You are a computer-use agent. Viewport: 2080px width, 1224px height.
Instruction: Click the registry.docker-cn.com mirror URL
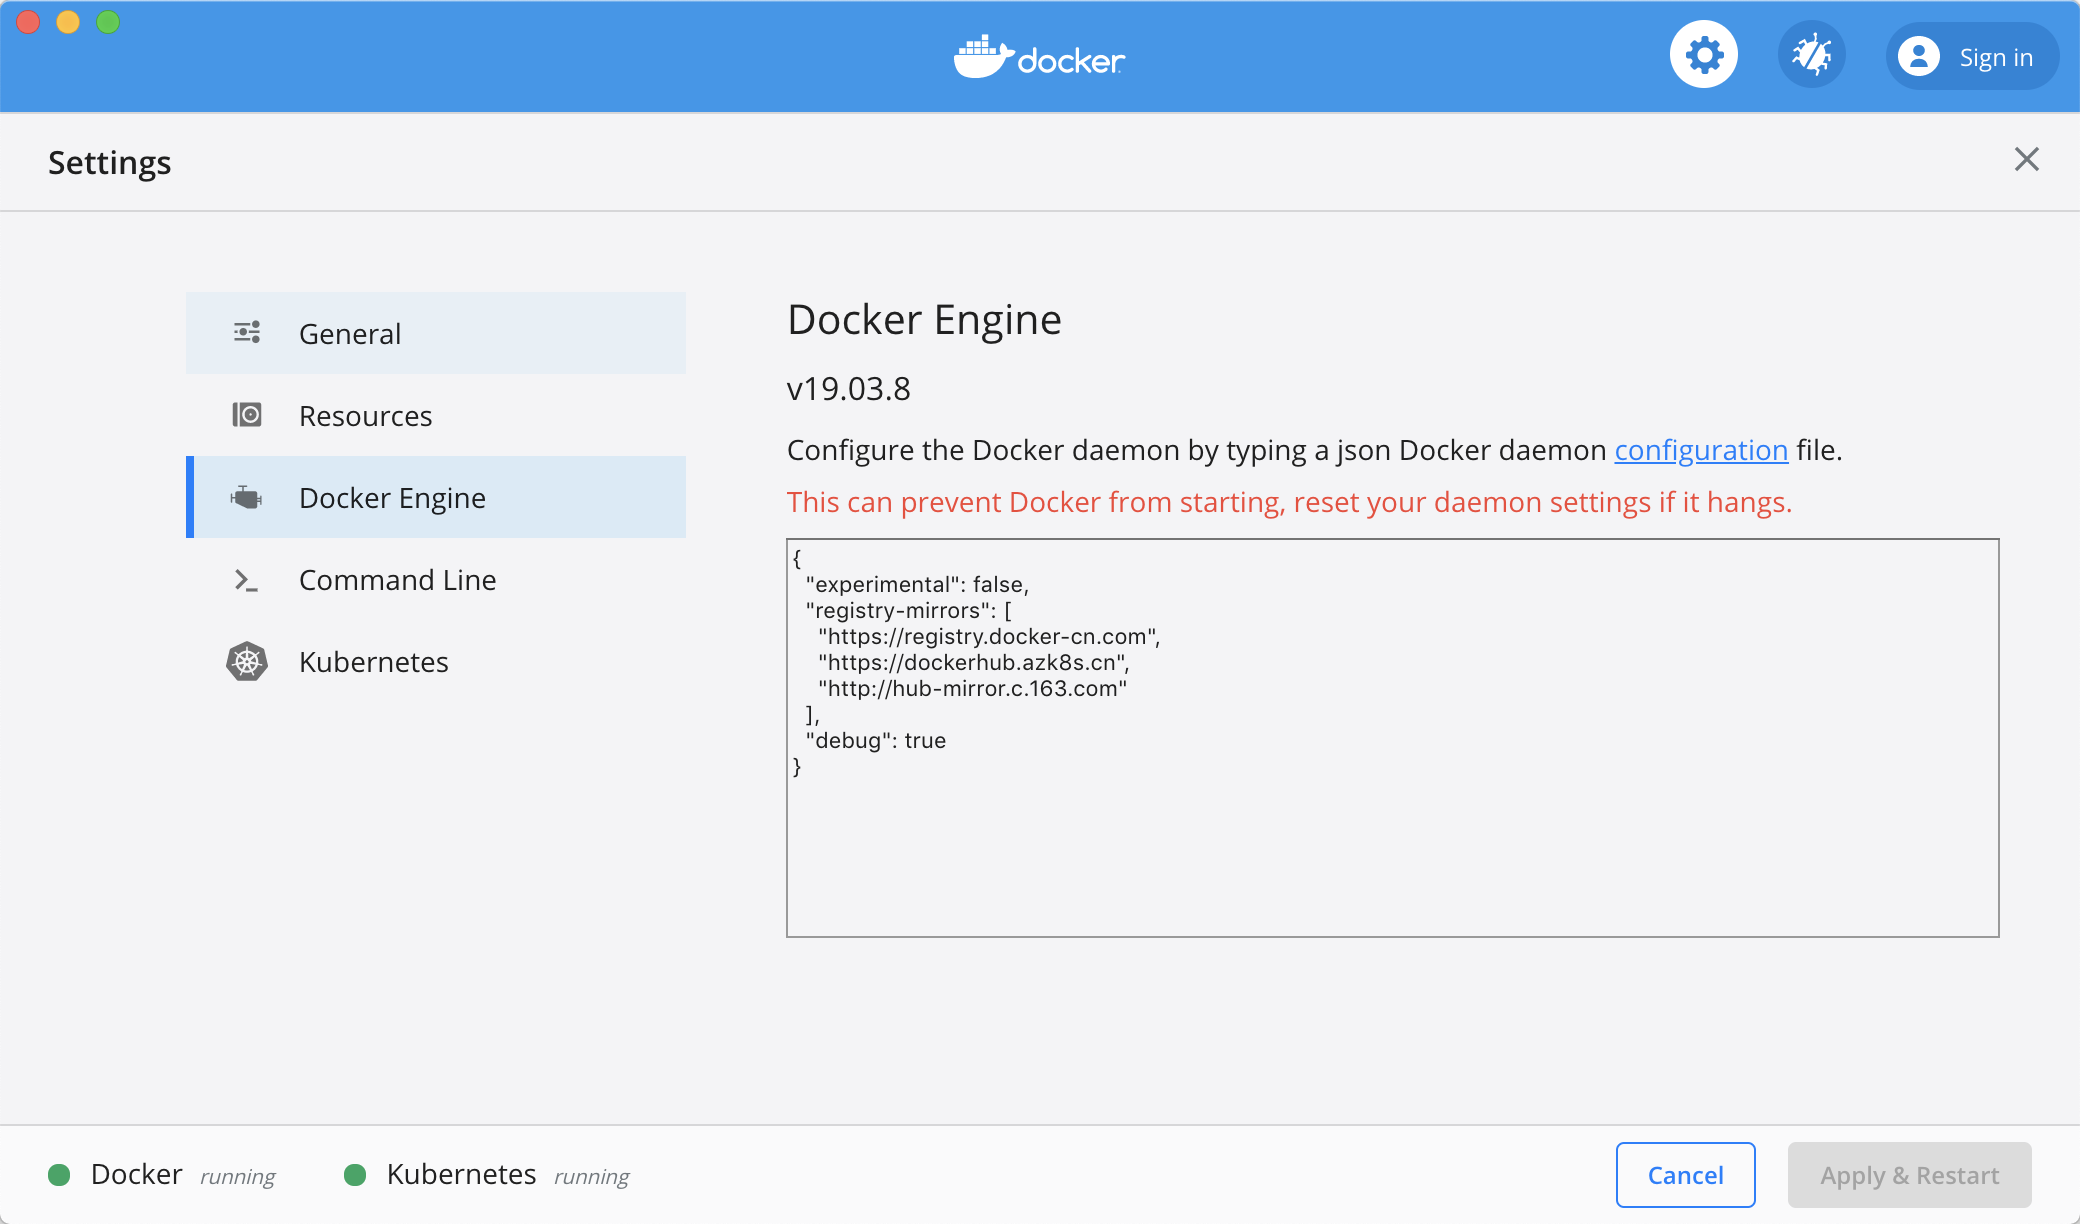tap(989, 636)
